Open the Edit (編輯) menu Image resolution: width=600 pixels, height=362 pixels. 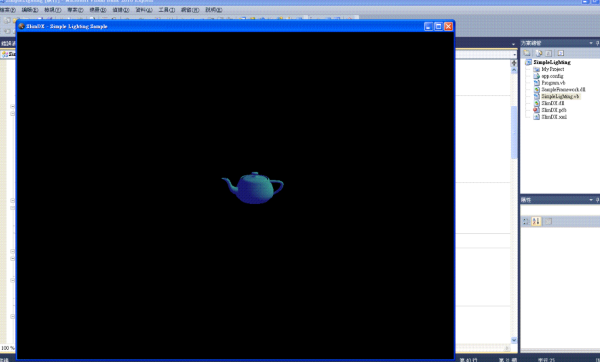[29, 10]
